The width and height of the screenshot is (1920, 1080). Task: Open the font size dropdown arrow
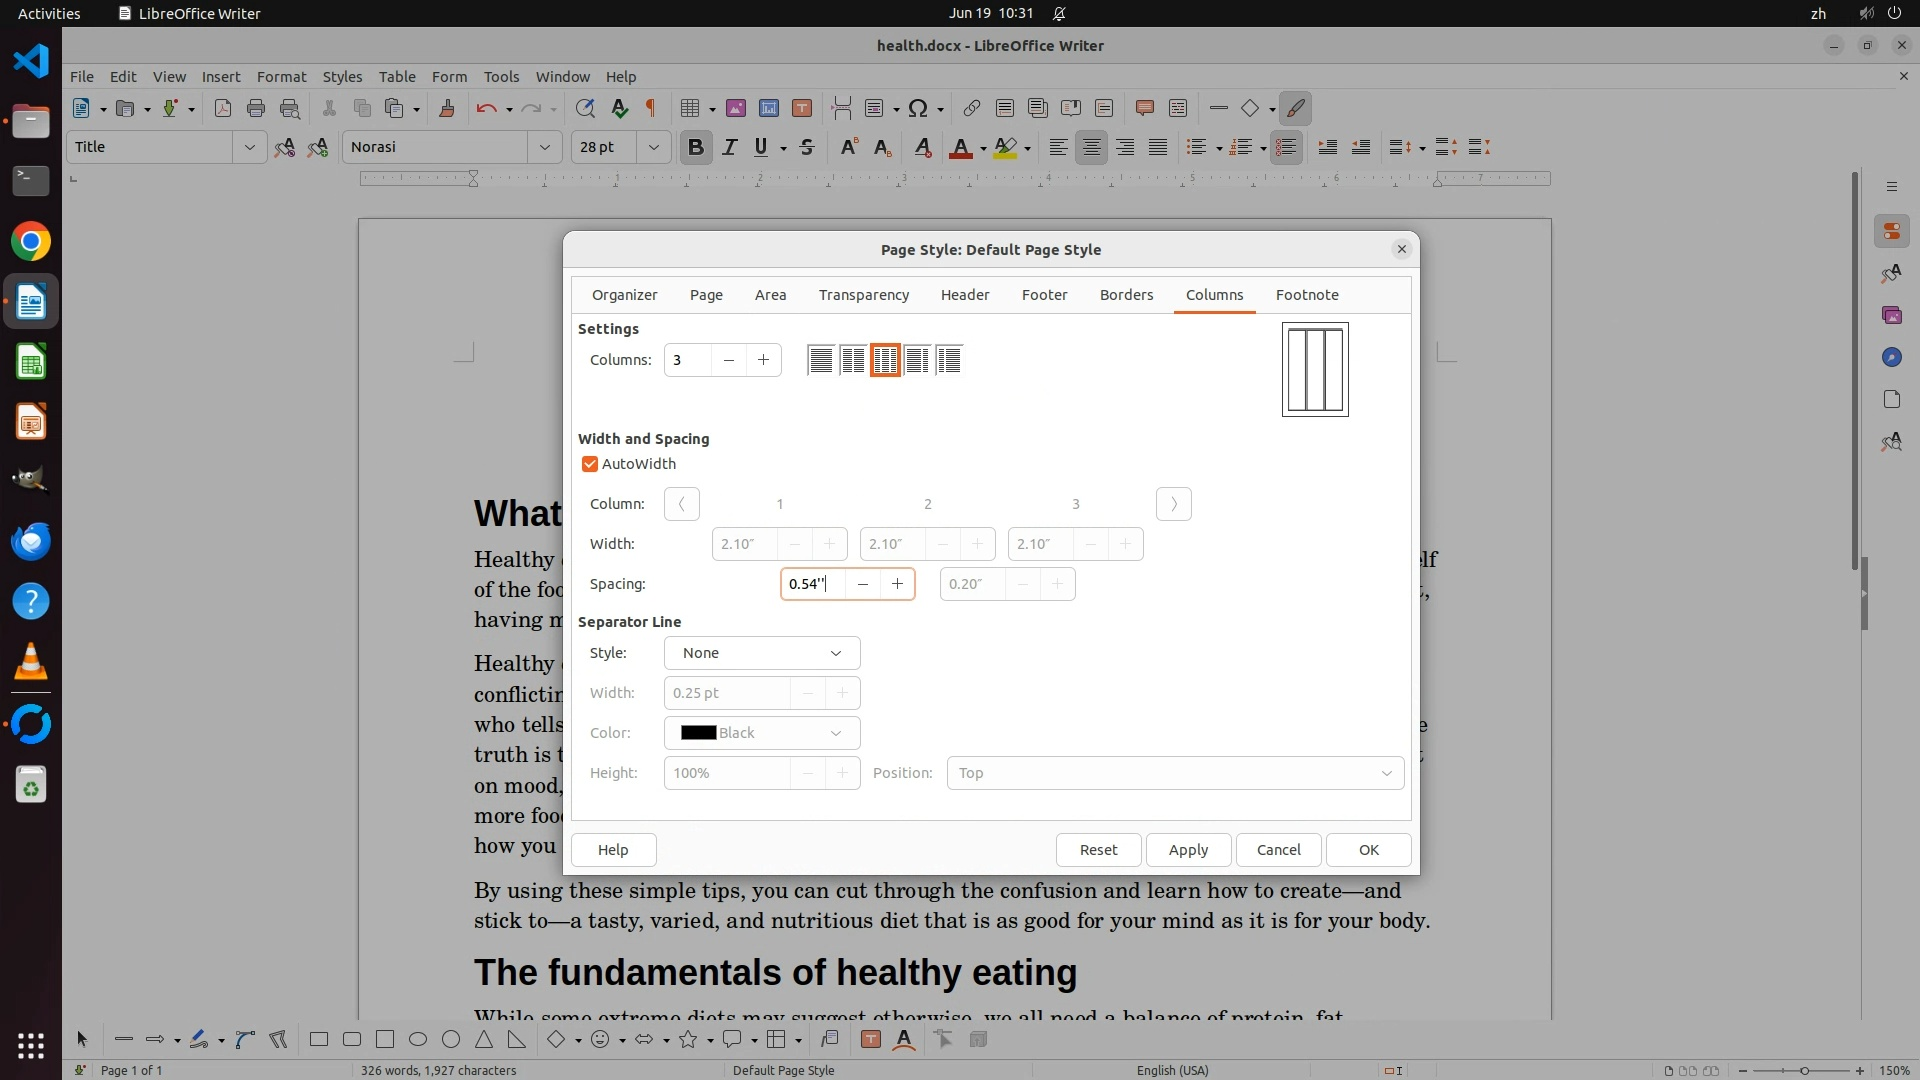coord(653,148)
